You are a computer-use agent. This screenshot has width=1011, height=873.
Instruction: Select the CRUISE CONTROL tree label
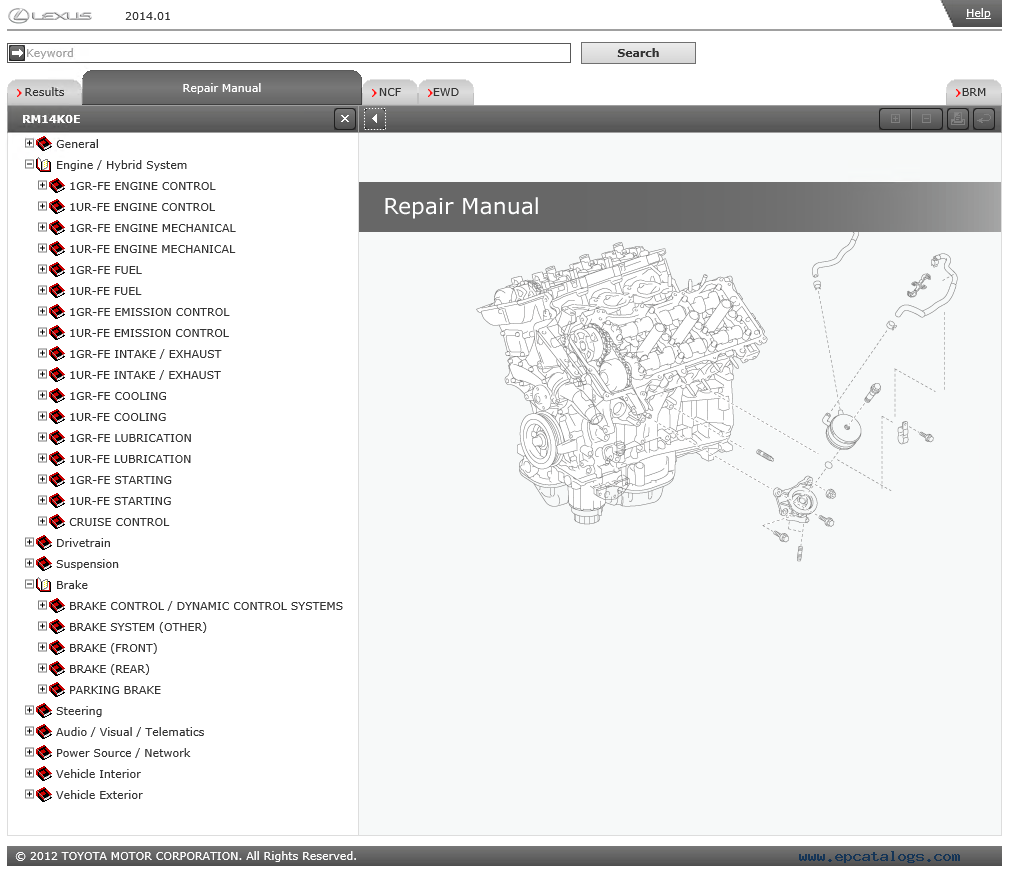pos(119,522)
